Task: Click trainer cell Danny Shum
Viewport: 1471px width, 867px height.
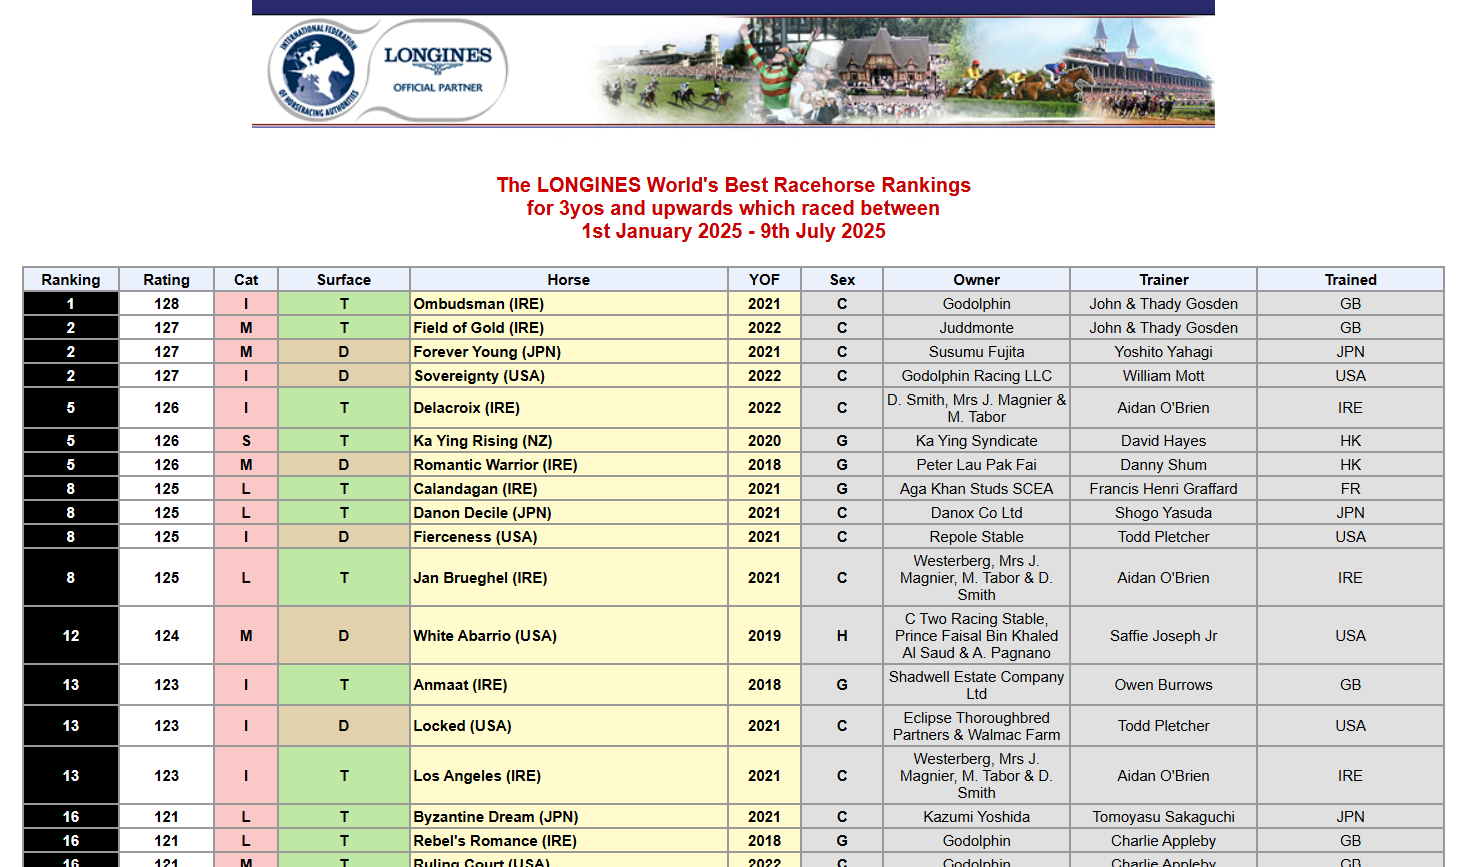Action: click(1164, 465)
